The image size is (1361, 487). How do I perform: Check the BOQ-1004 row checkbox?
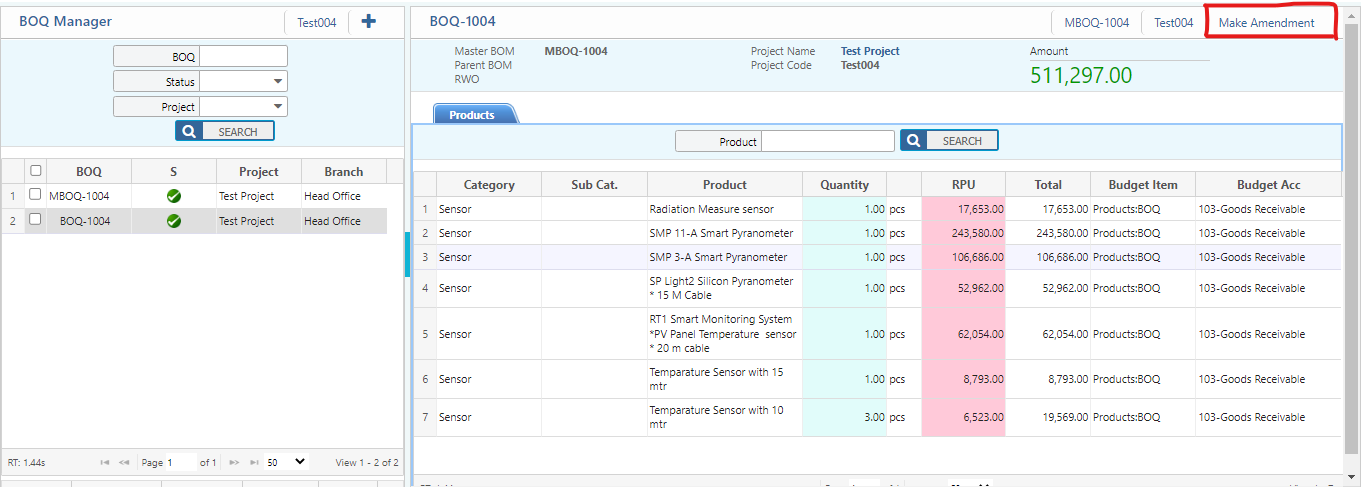coord(36,220)
